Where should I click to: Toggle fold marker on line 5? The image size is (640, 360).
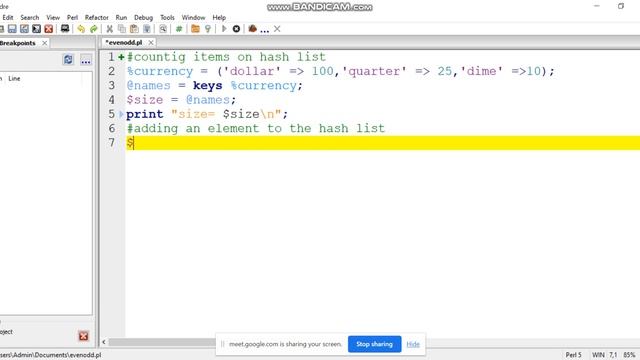click(x=121, y=114)
